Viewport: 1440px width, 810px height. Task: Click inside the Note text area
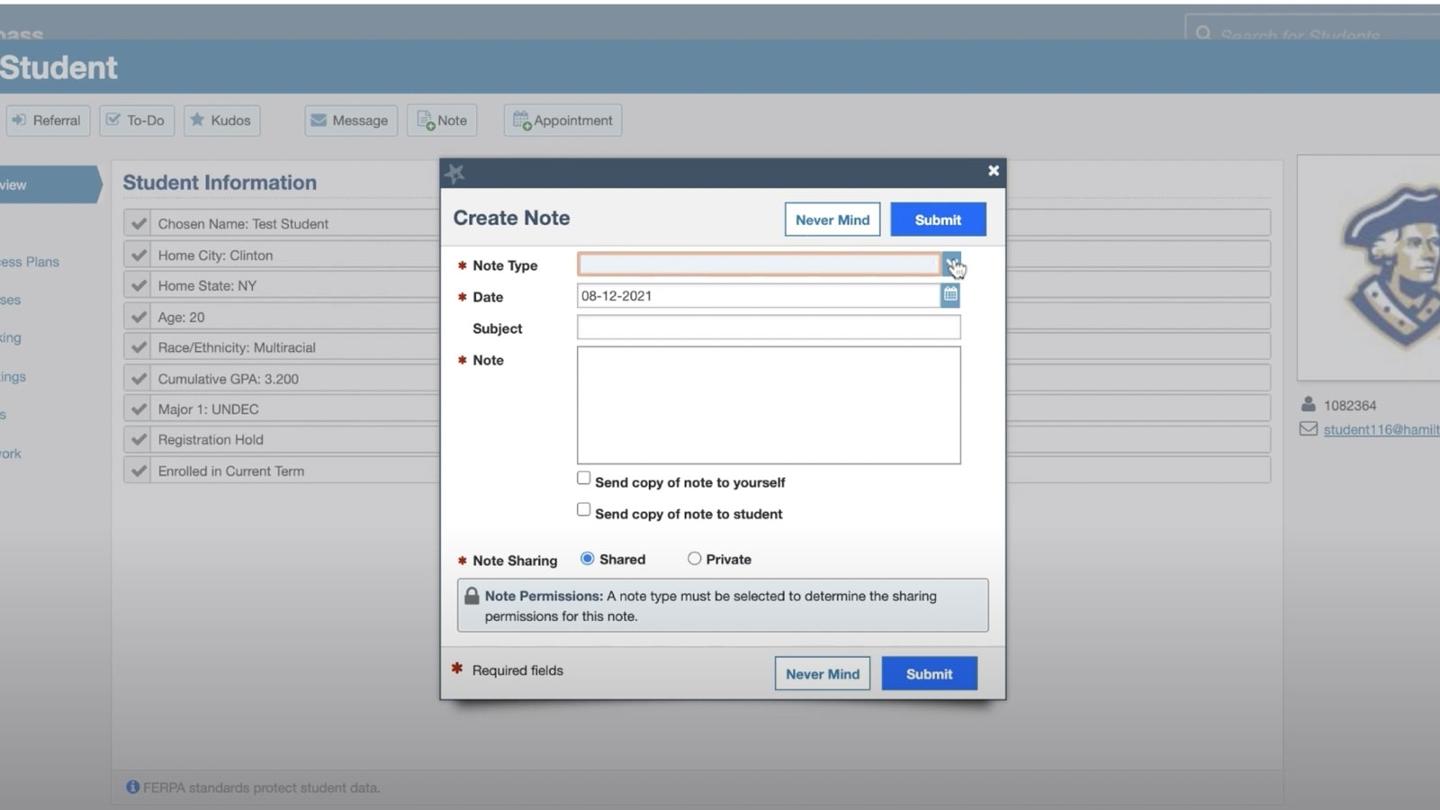pyautogui.click(x=769, y=405)
